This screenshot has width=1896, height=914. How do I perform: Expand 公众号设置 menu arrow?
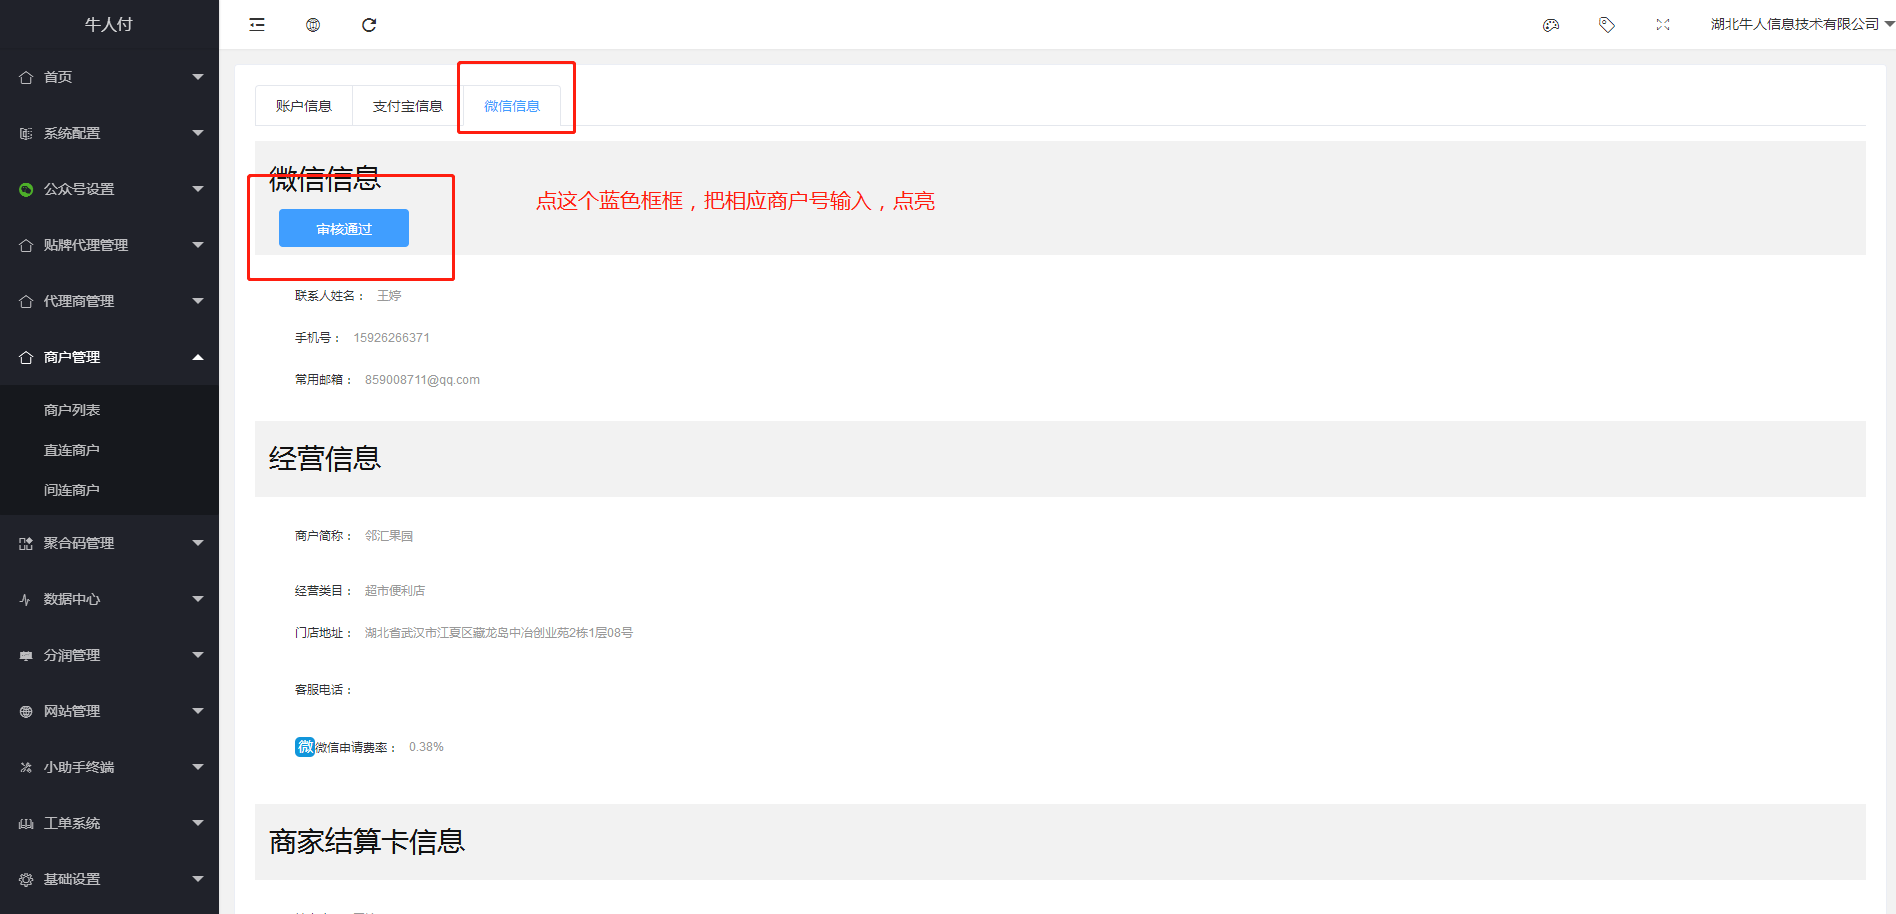[x=198, y=189]
